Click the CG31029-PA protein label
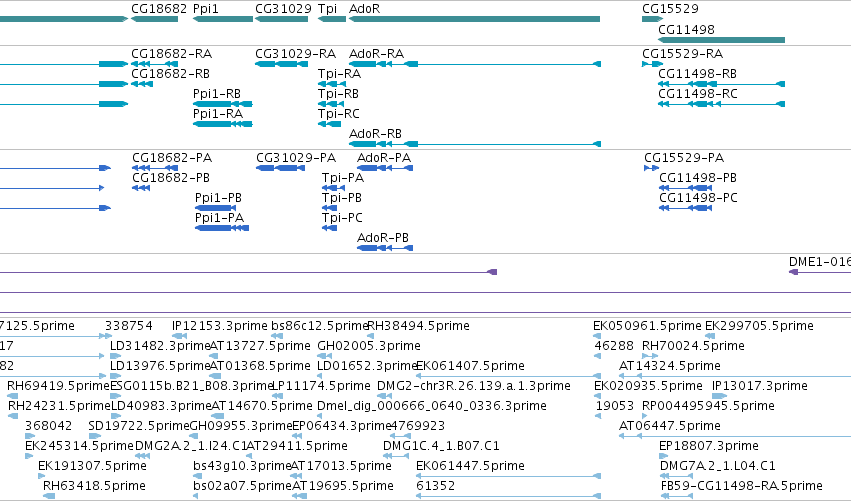This screenshot has height=501, width=851. [296, 158]
